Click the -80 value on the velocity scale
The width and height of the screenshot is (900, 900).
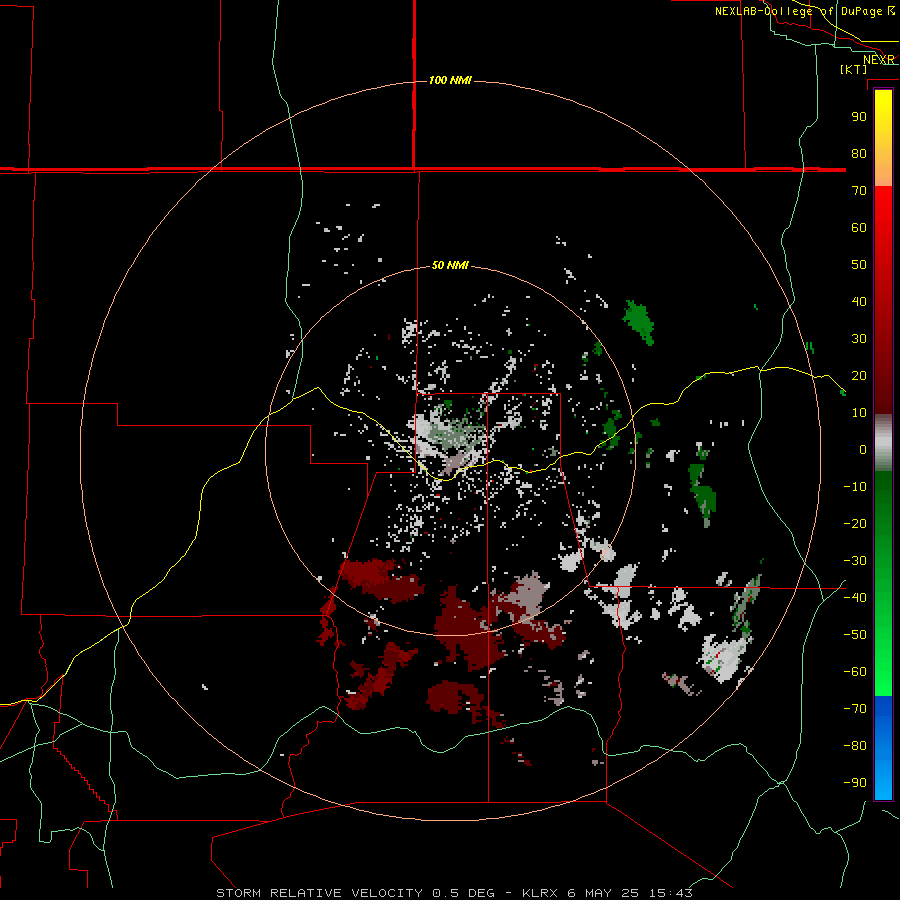pos(855,746)
